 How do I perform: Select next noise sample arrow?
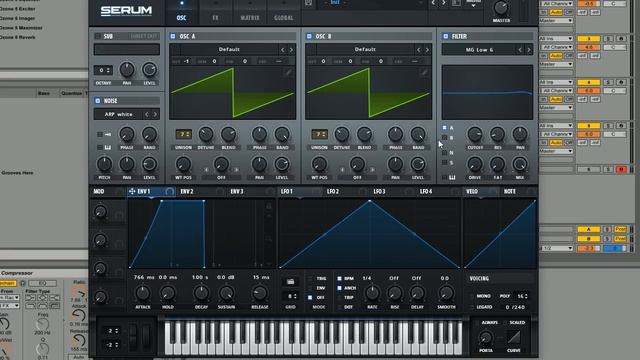click(155, 115)
